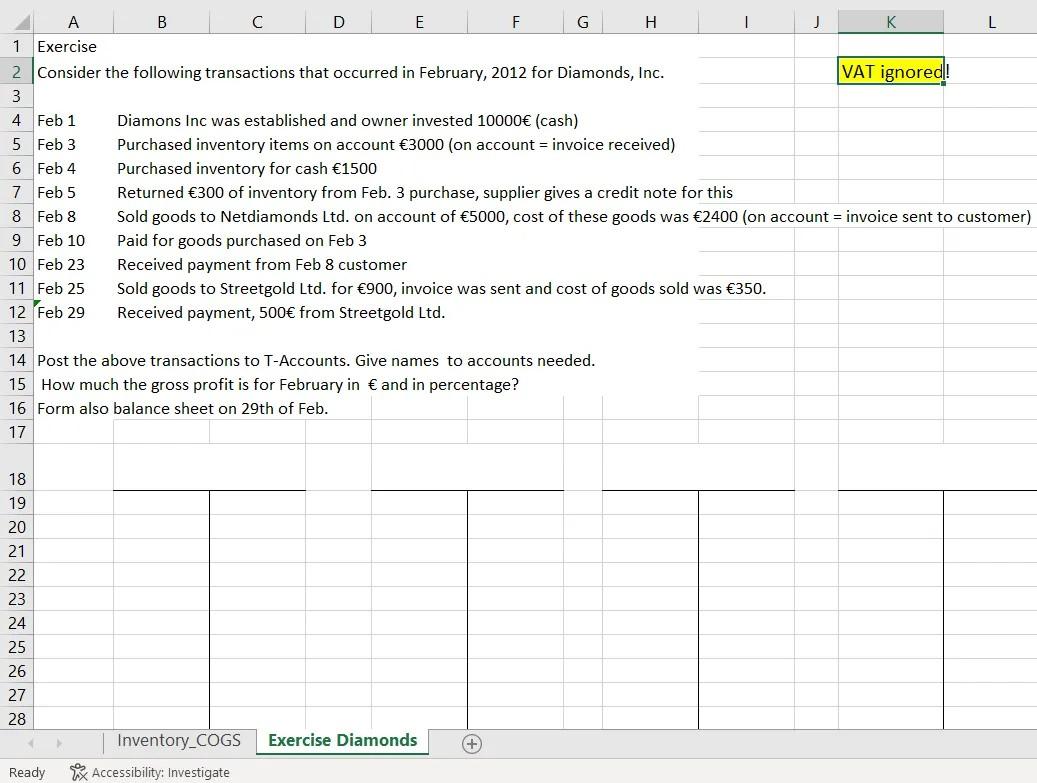The image size is (1037, 783).
Task: Select row 3 header
Action: click(x=17, y=96)
